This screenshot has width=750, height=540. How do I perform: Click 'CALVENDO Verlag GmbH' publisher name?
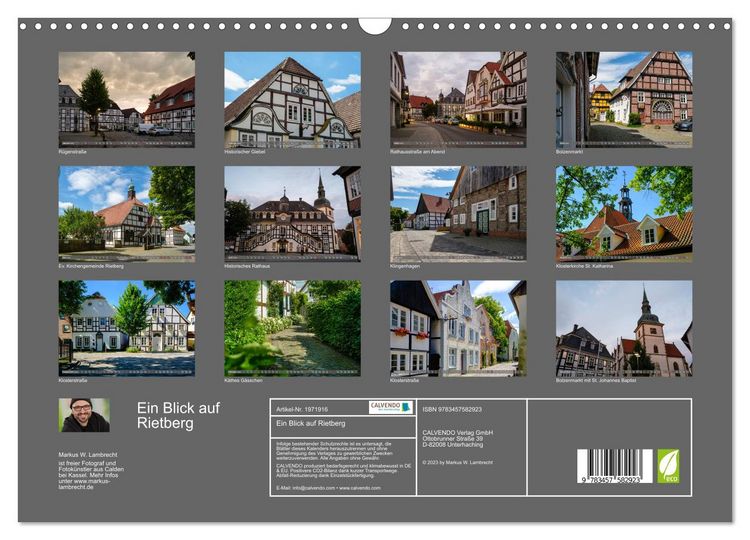pos(457,432)
